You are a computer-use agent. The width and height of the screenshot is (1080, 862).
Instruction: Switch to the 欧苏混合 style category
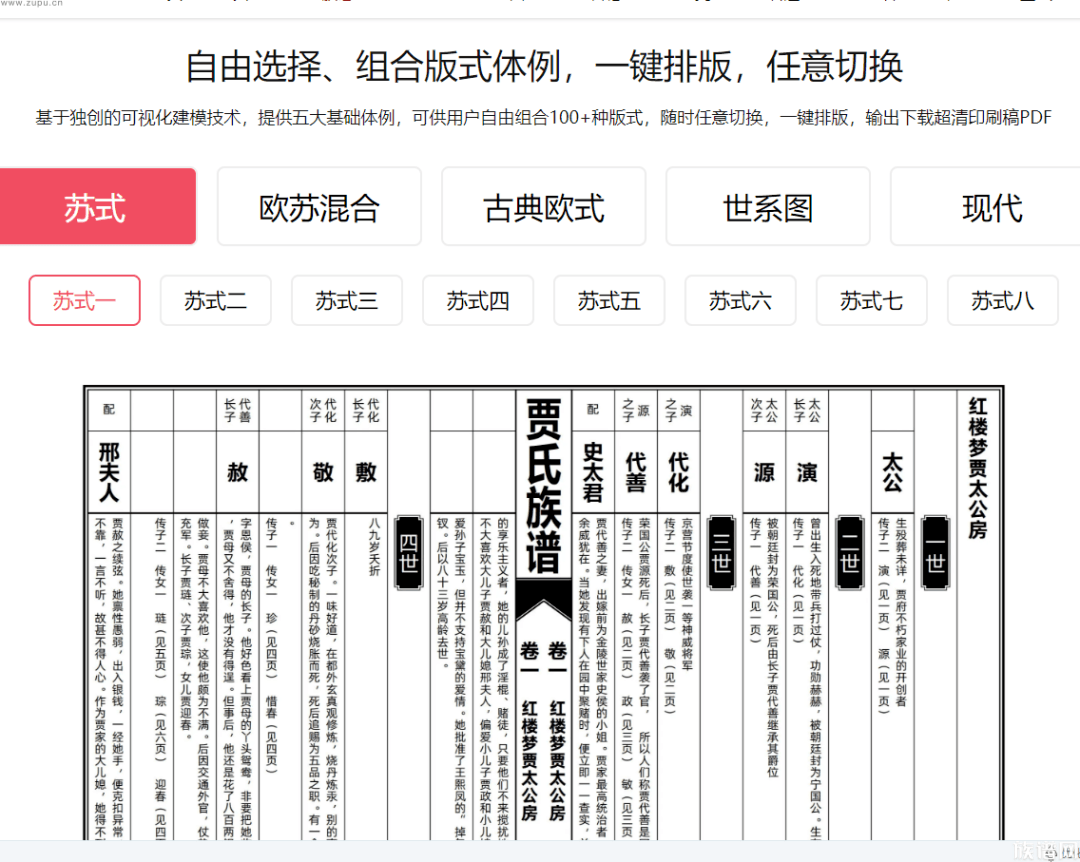click(x=320, y=206)
